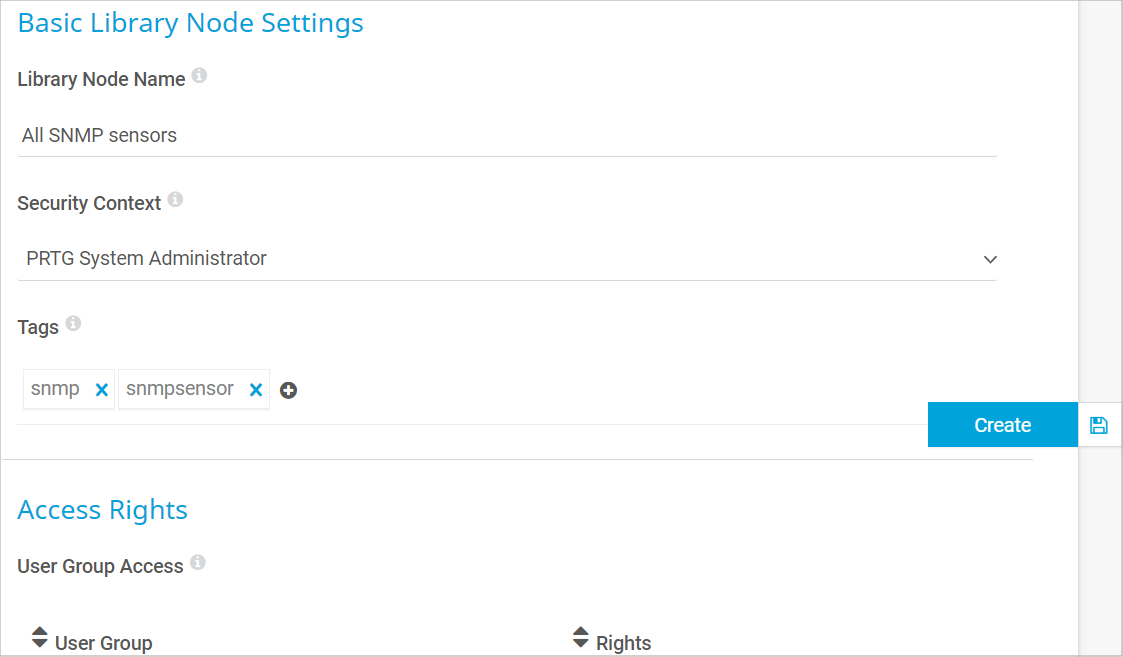Image resolution: width=1123 pixels, height=657 pixels.
Task: Add a new tag with the plus icon
Action: tap(288, 390)
